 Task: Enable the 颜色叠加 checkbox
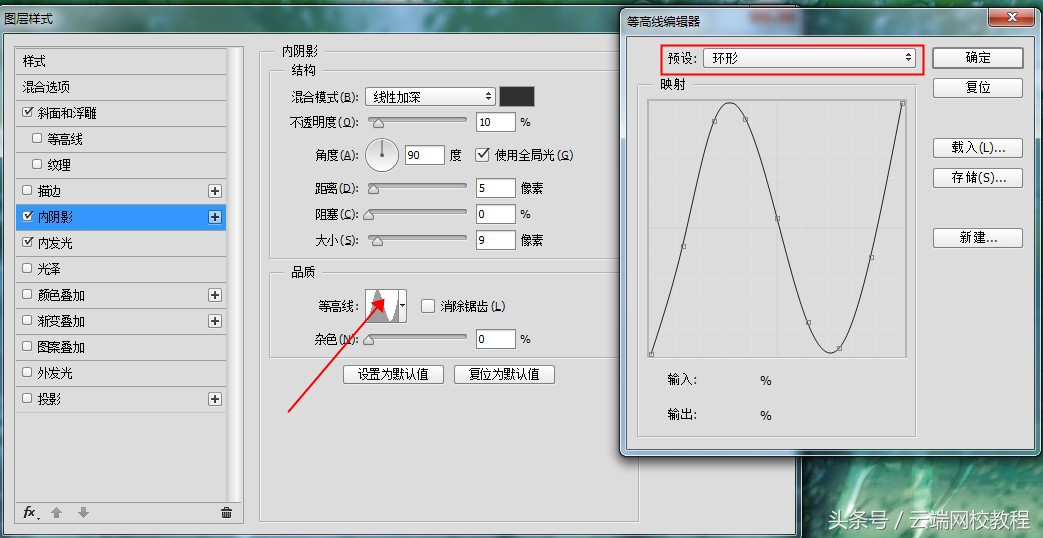point(27,294)
